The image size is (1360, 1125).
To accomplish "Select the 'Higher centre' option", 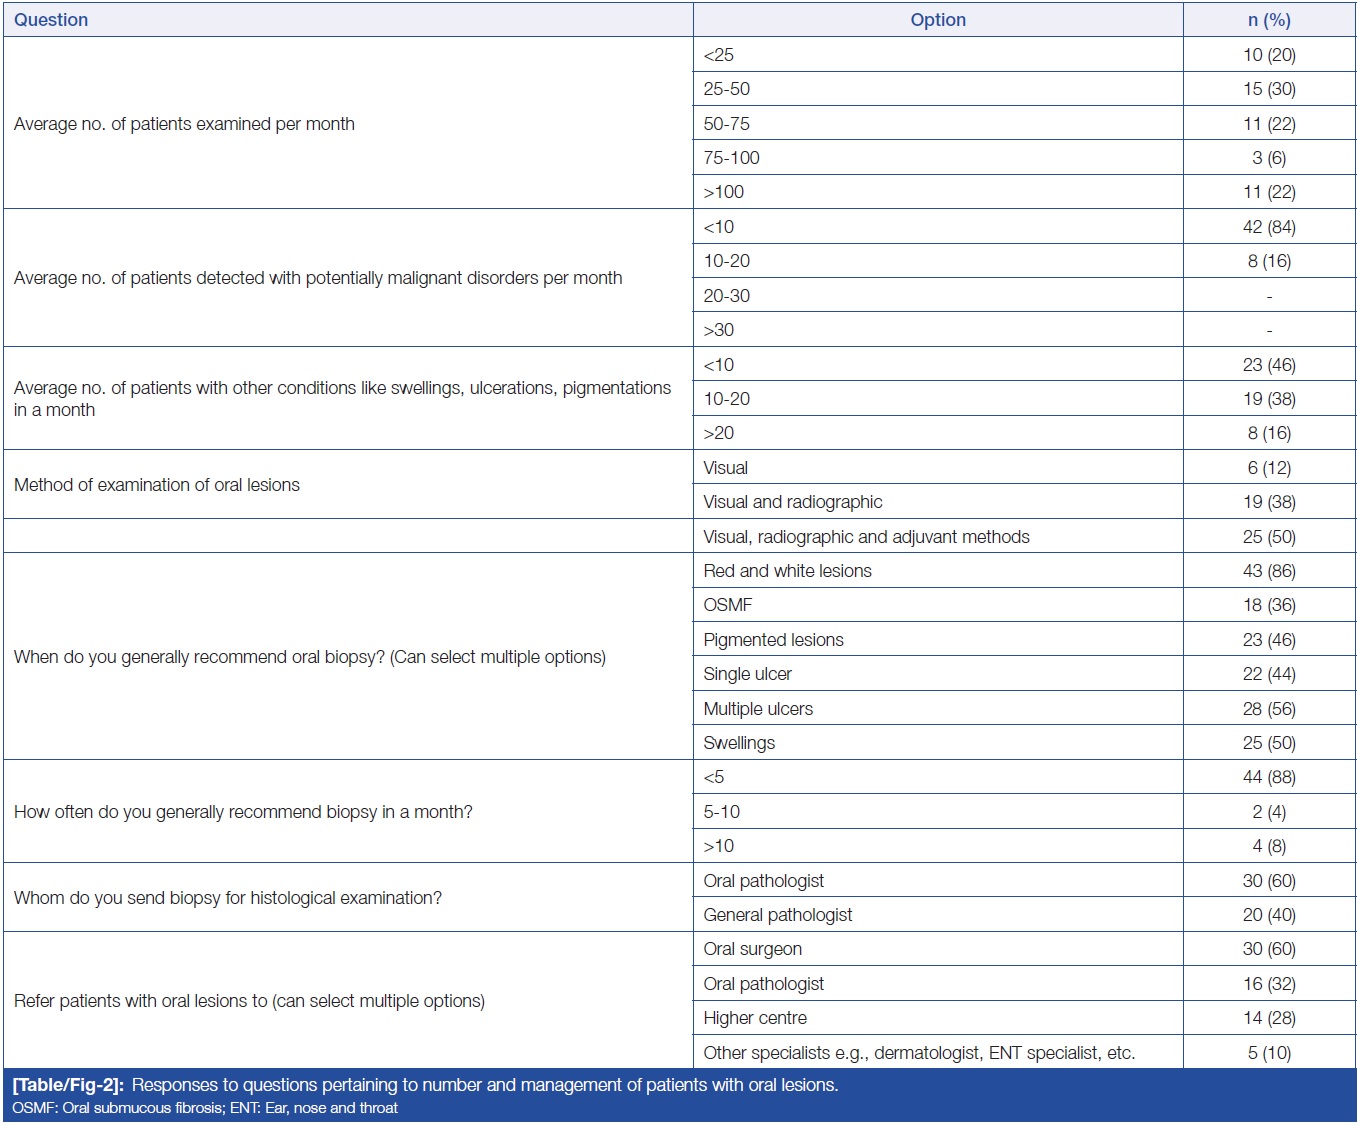I will 754,1018.
